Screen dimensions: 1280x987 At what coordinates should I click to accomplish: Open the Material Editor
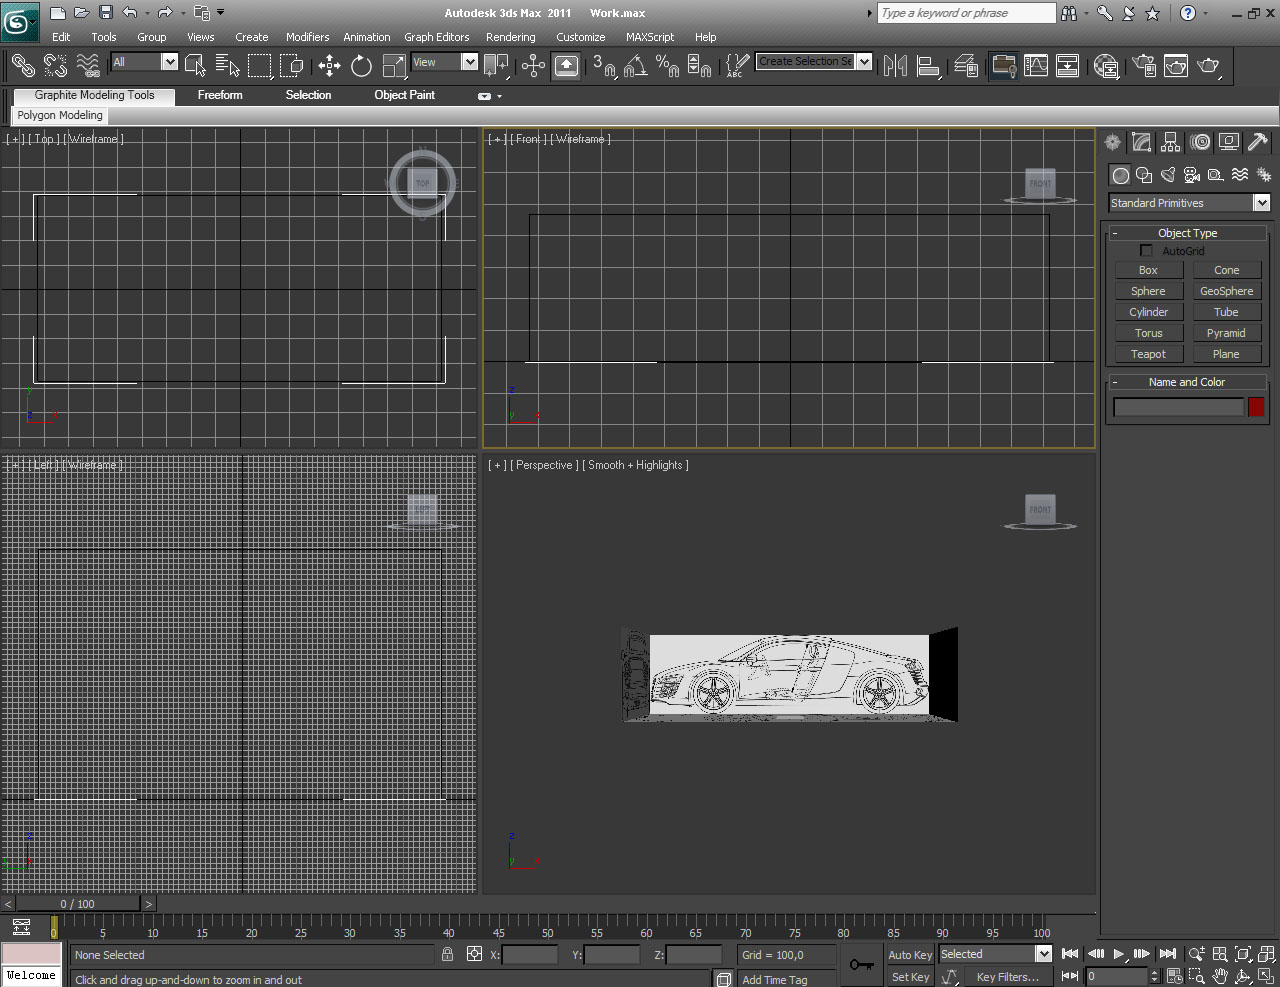click(x=1106, y=66)
